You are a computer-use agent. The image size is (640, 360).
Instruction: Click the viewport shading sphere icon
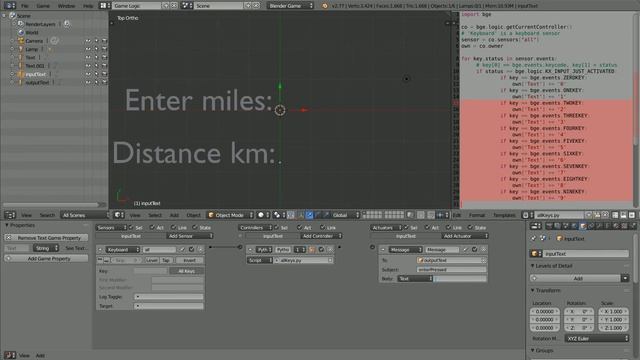(263, 215)
